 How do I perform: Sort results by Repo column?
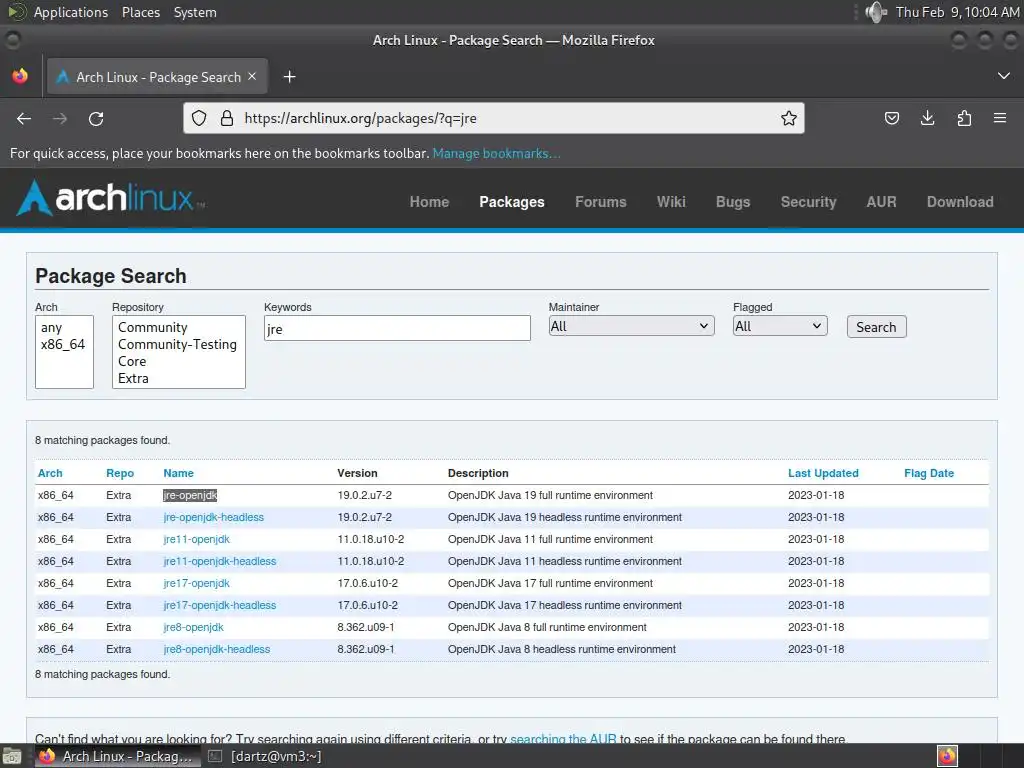point(120,473)
